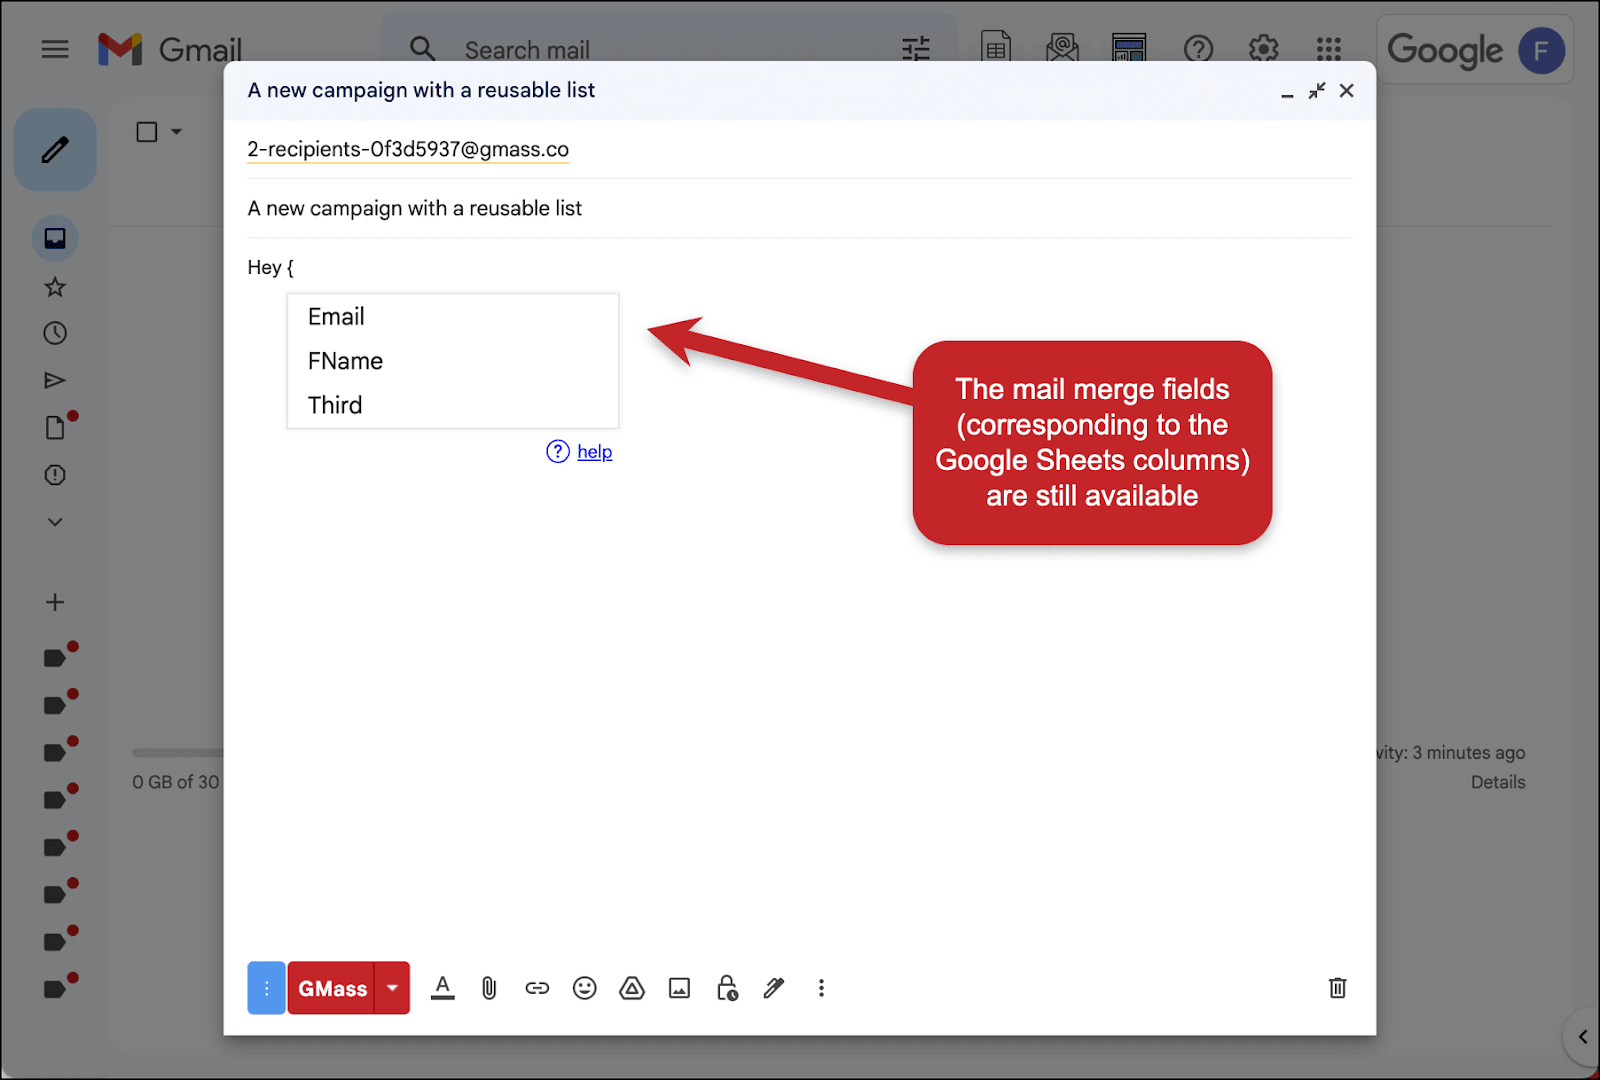Open GMass campaign reports icon

(1129, 48)
